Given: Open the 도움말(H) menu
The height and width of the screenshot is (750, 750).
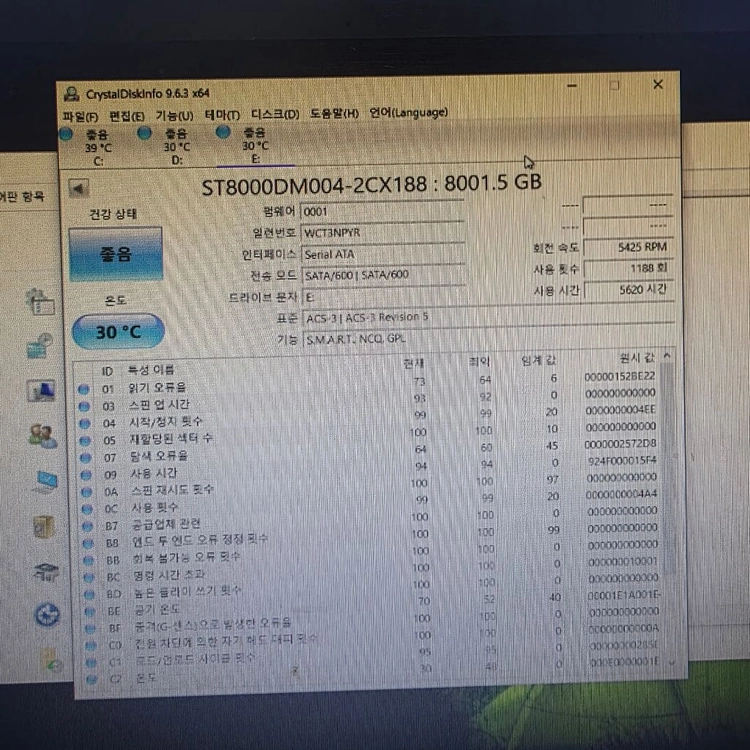Looking at the screenshot, I should pos(334,114).
